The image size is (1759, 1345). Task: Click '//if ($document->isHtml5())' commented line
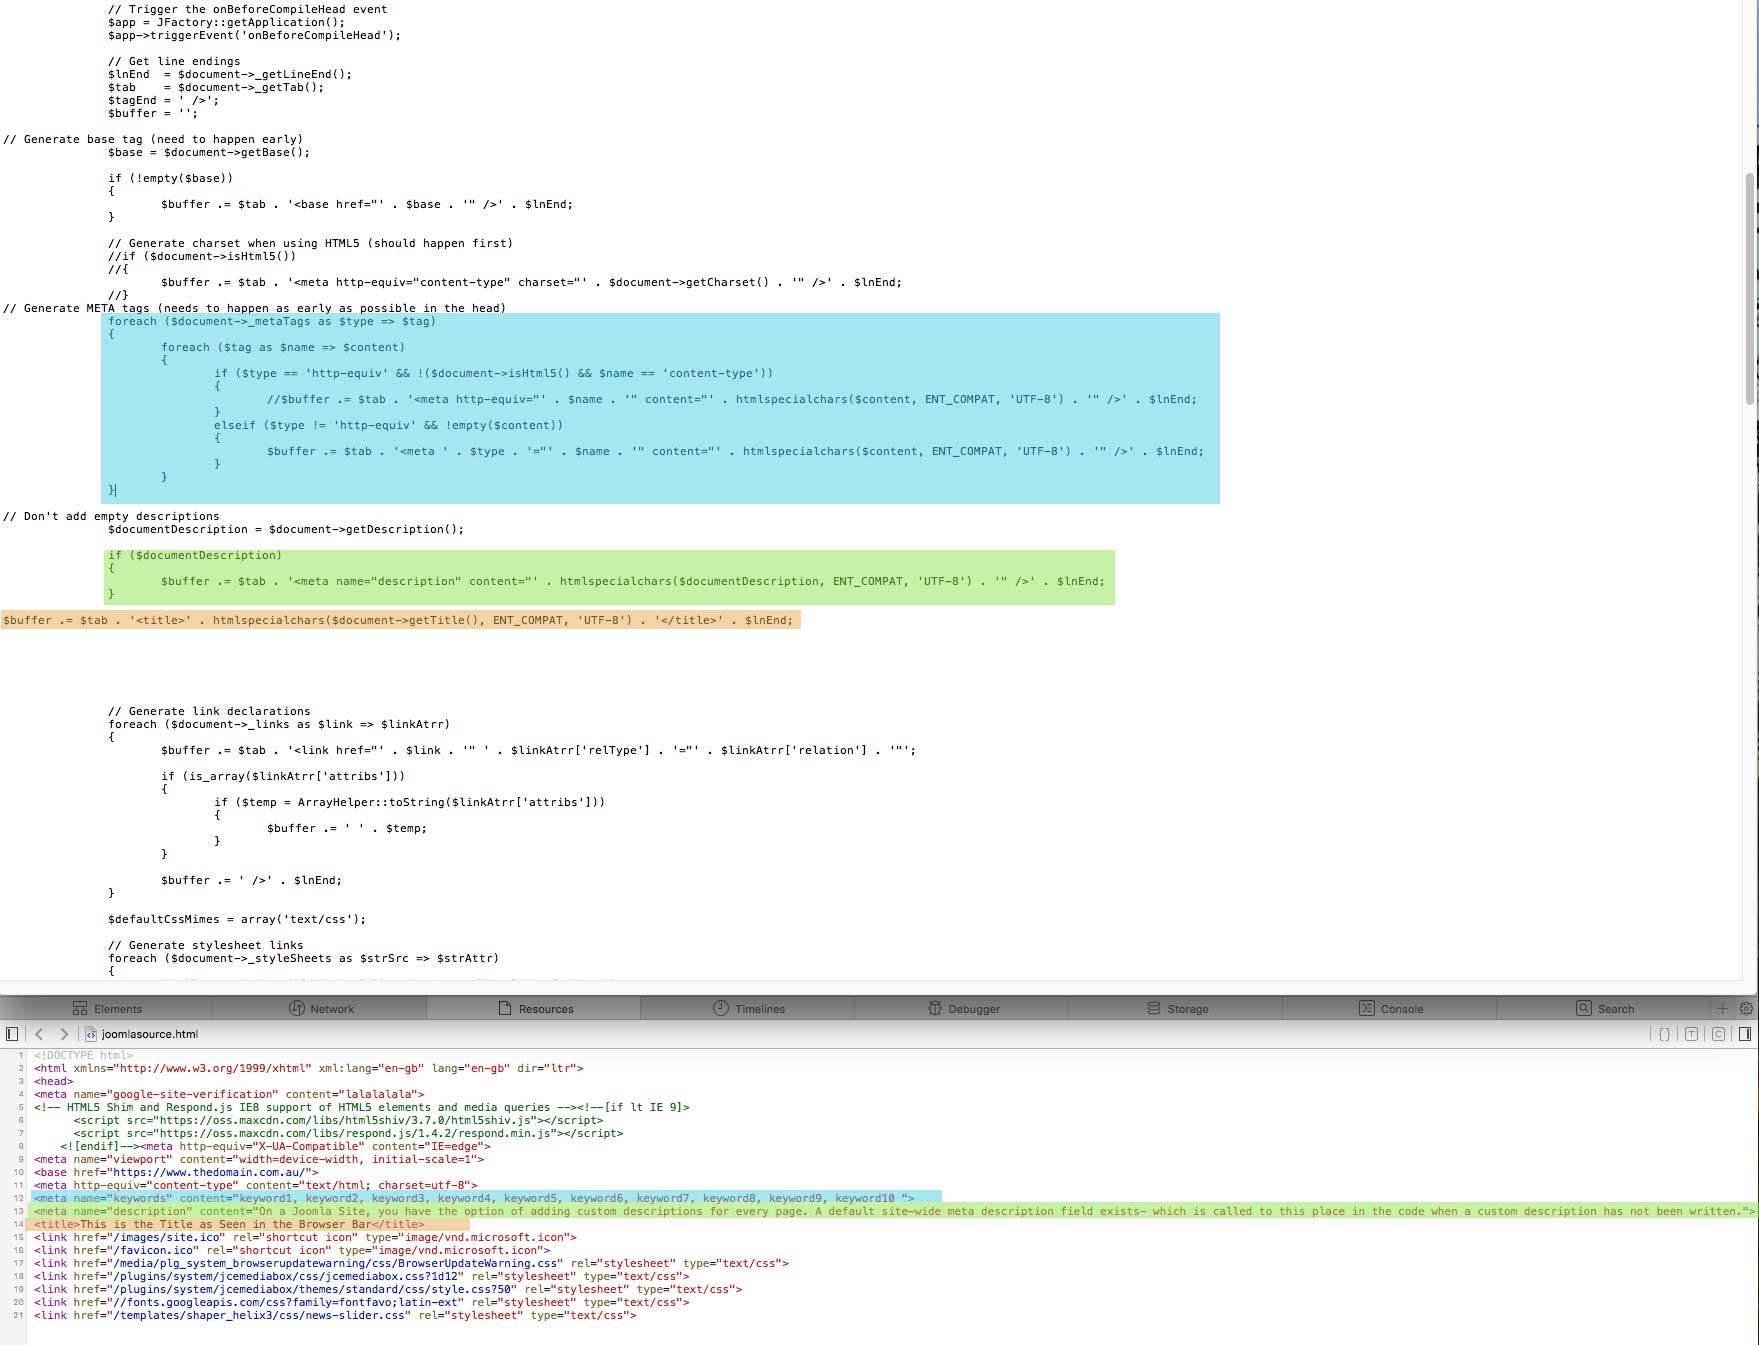[202, 256]
